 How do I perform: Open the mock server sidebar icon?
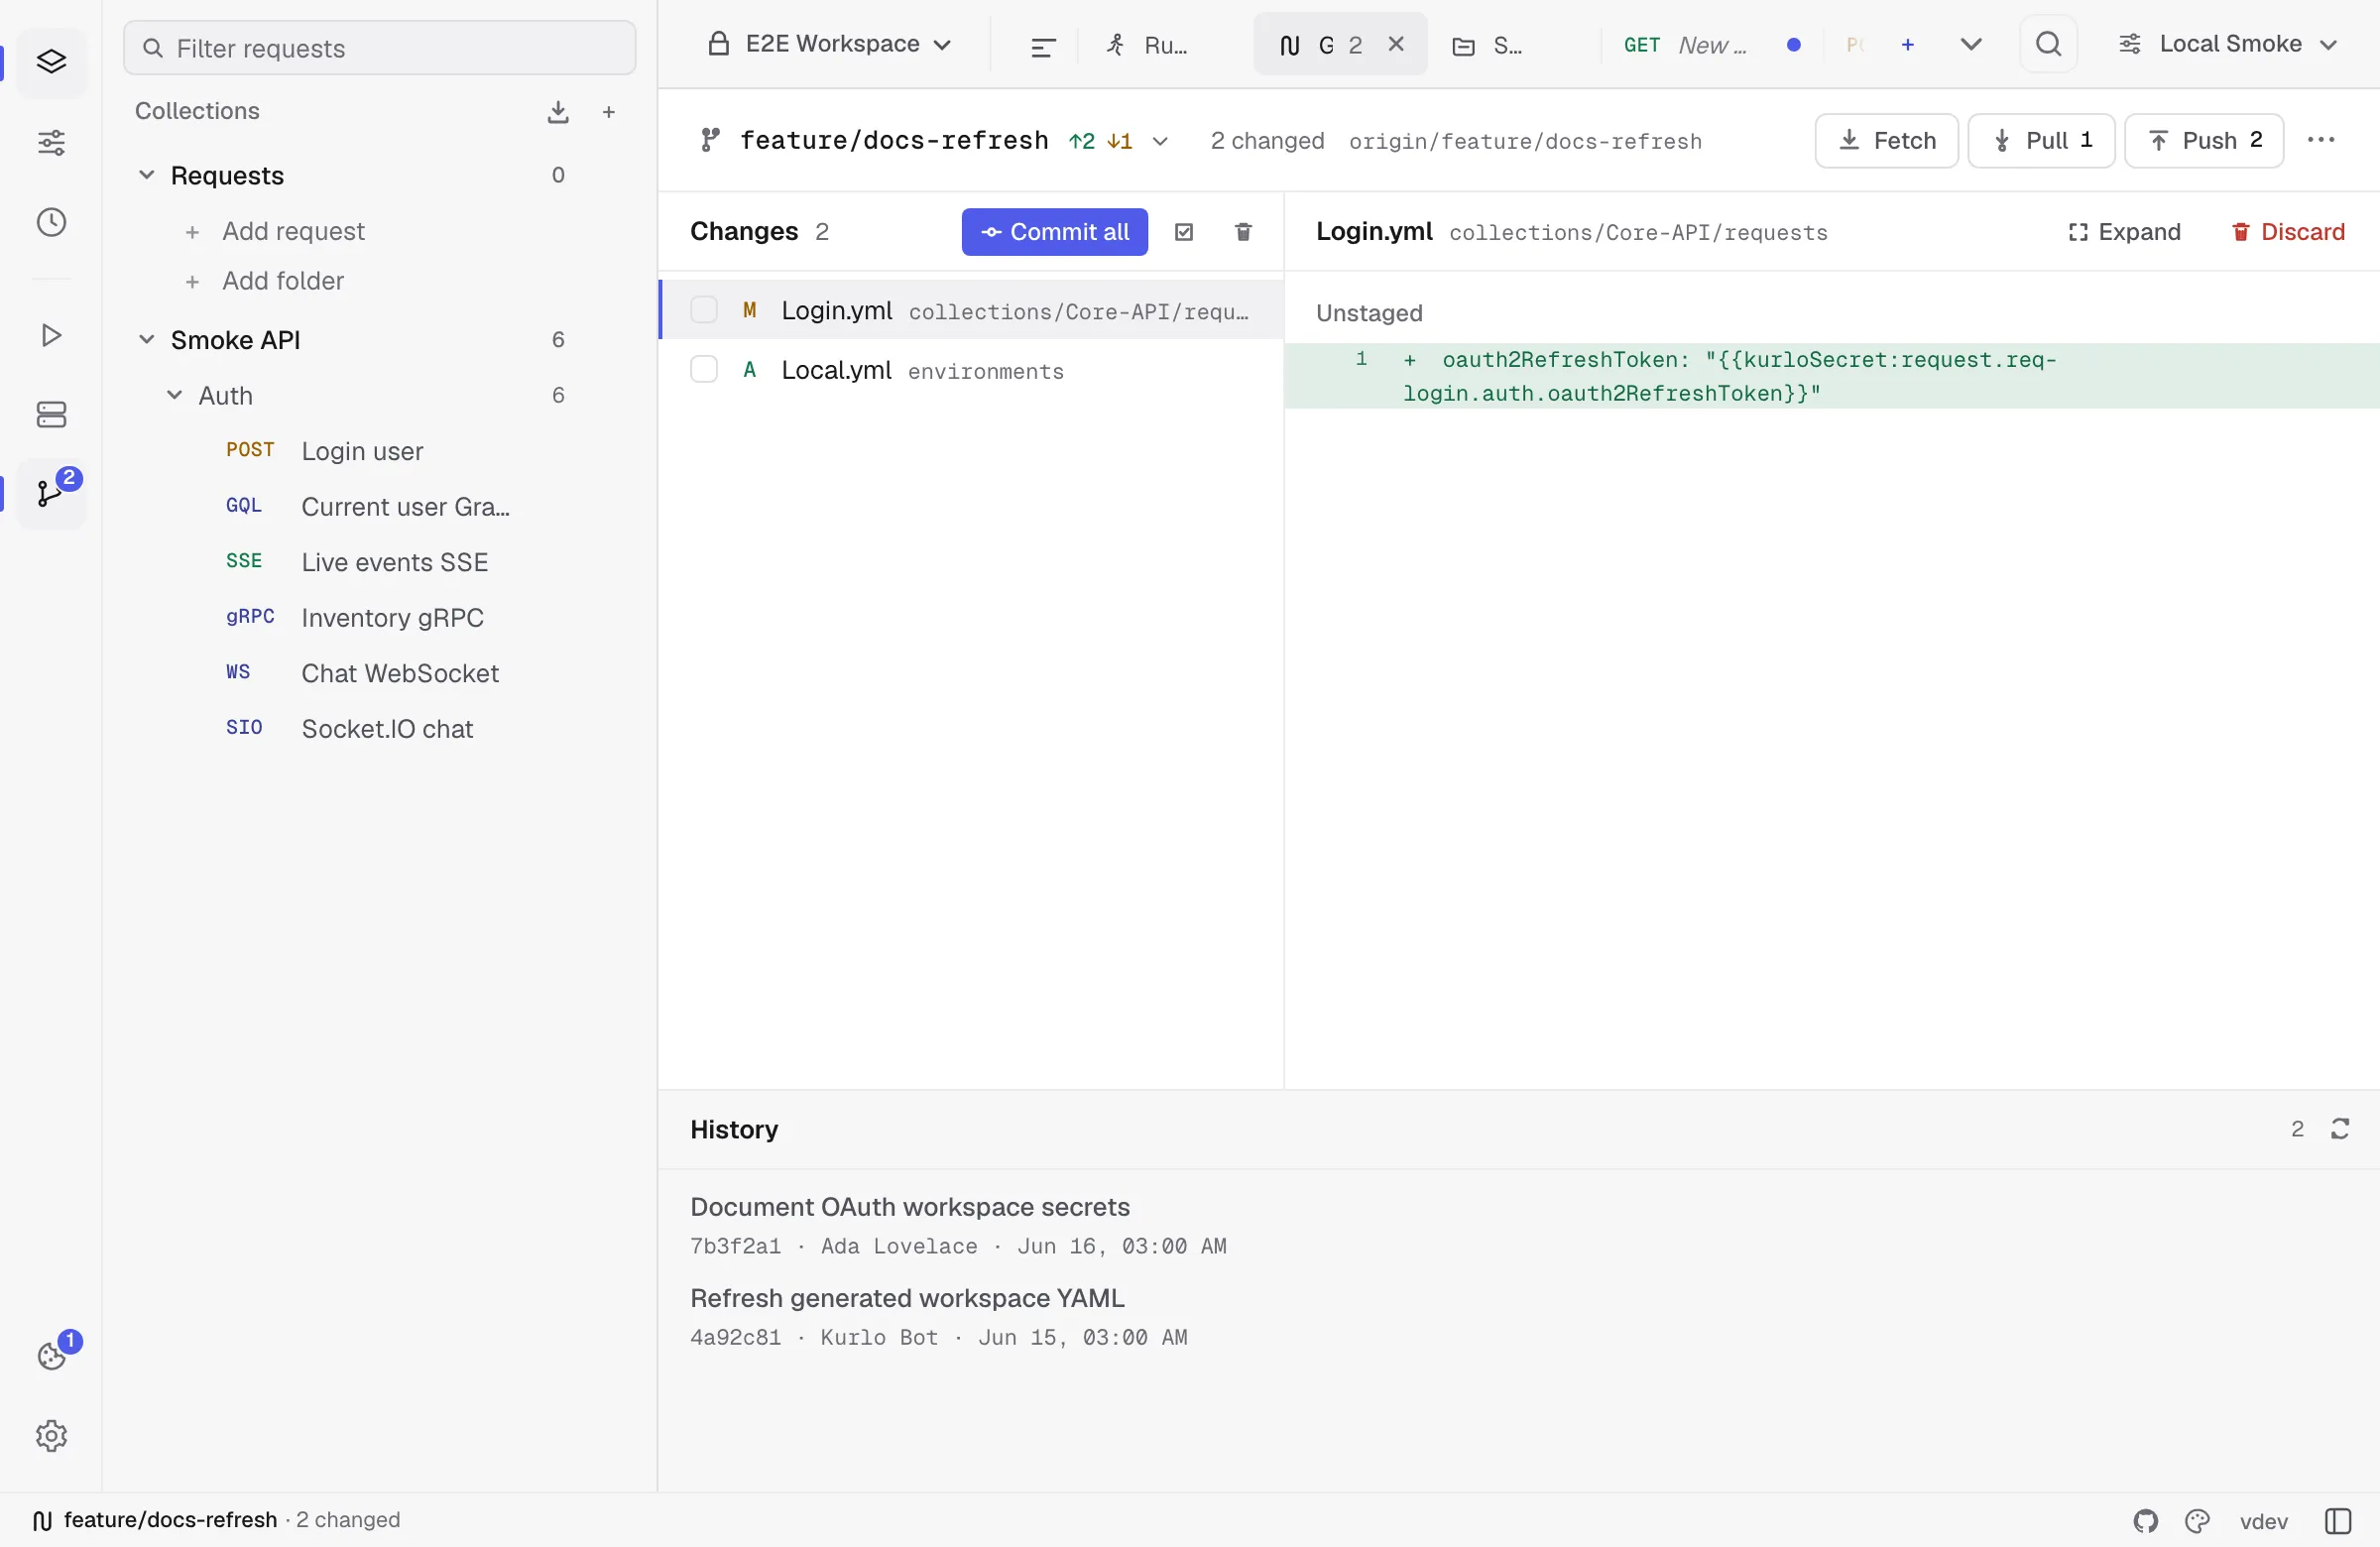(x=51, y=414)
